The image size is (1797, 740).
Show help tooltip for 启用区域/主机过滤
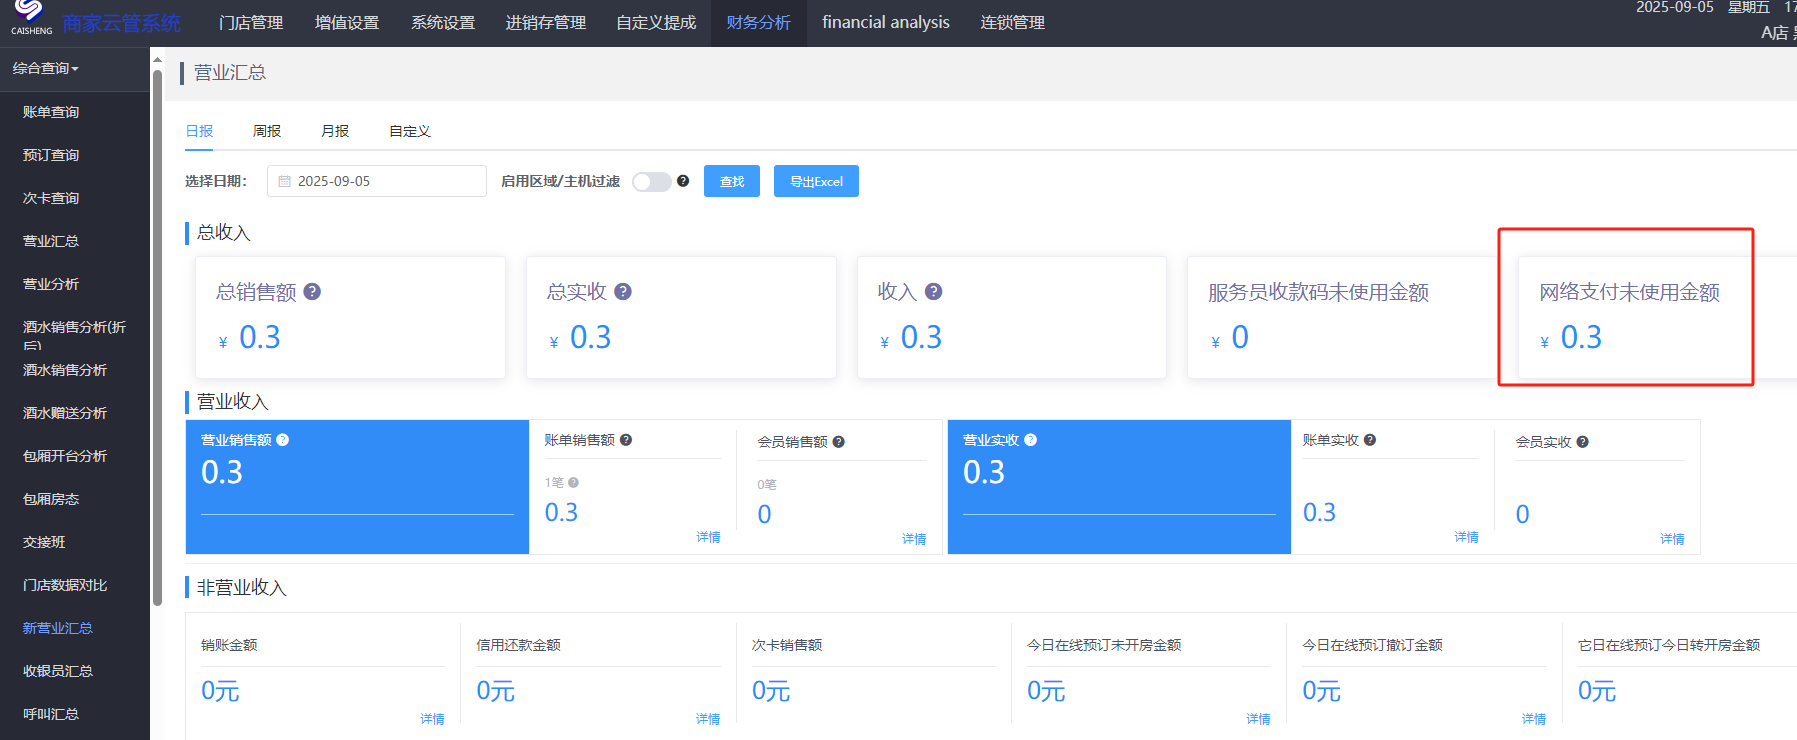coord(683,181)
